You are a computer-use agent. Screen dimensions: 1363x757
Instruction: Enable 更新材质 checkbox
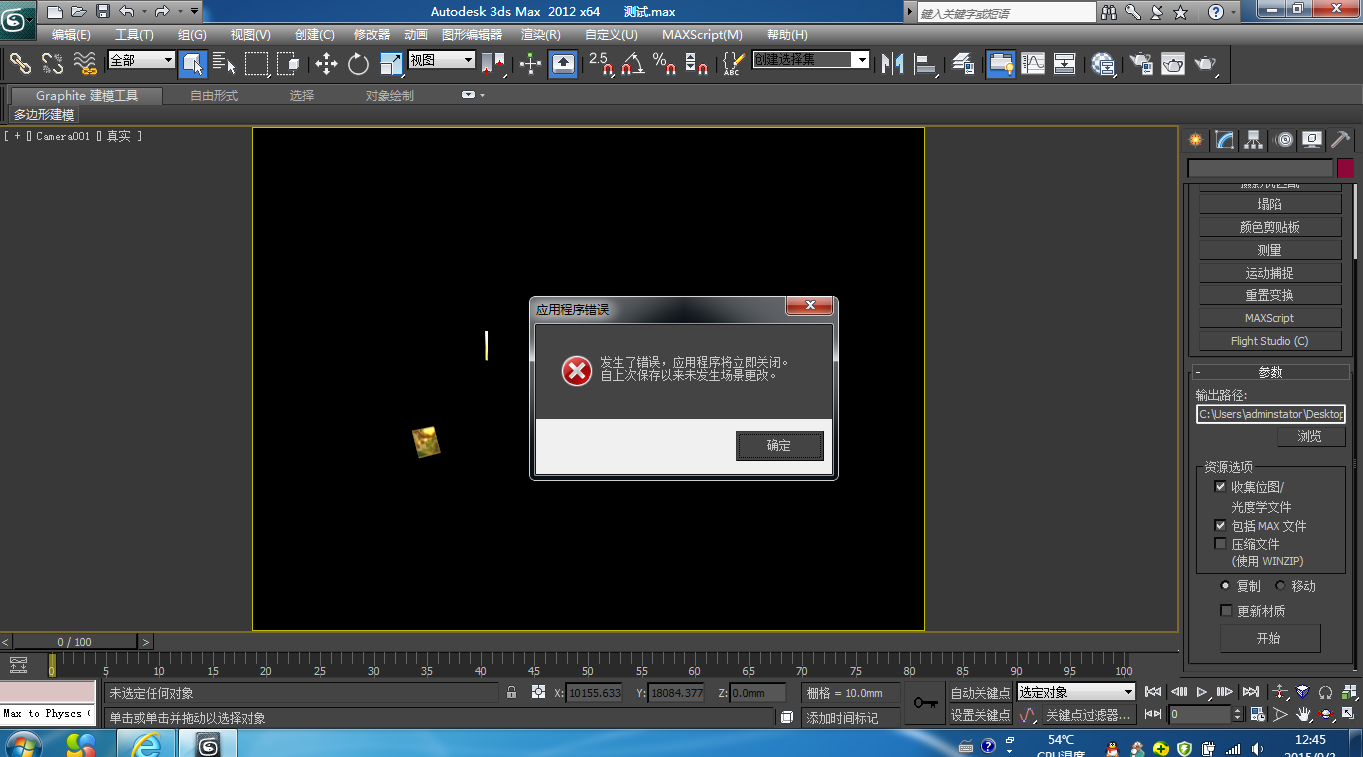pyautogui.click(x=1226, y=610)
